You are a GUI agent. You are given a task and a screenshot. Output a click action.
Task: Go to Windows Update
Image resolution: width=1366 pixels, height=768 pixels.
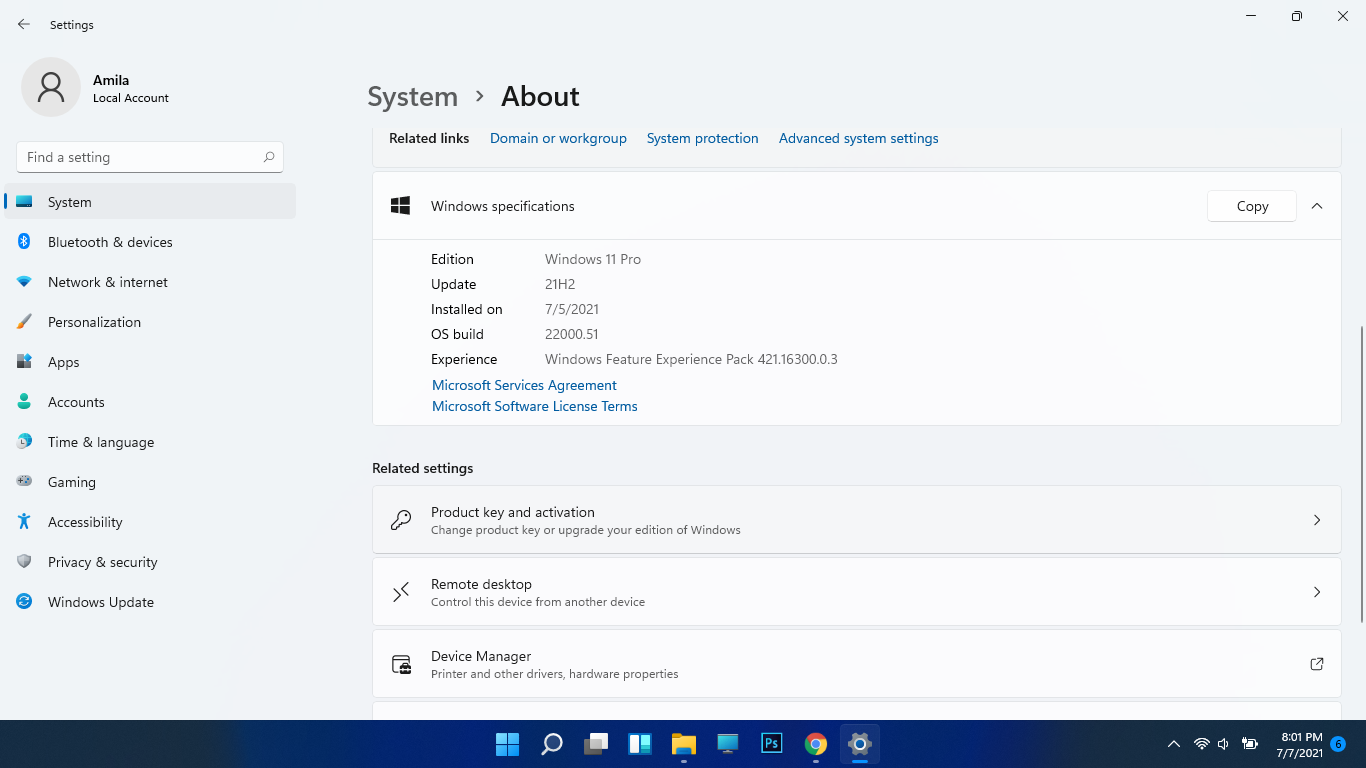[x=150, y=602]
